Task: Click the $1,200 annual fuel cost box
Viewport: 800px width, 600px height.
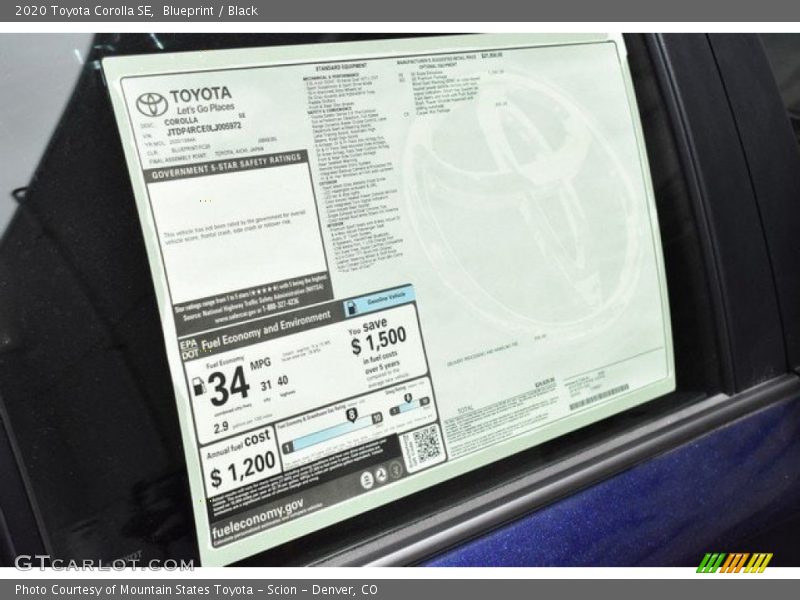Action: [x=243, y=462]
